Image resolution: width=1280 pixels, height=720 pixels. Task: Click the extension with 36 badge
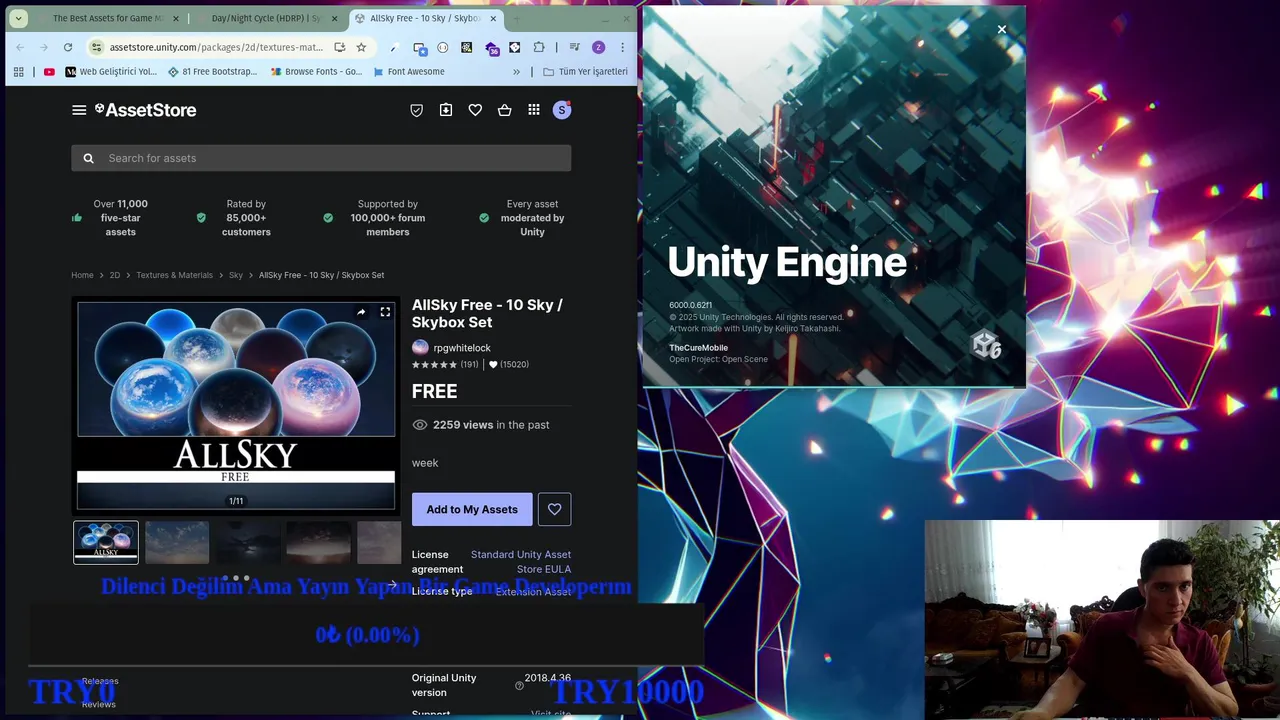(x=492, y=47)
